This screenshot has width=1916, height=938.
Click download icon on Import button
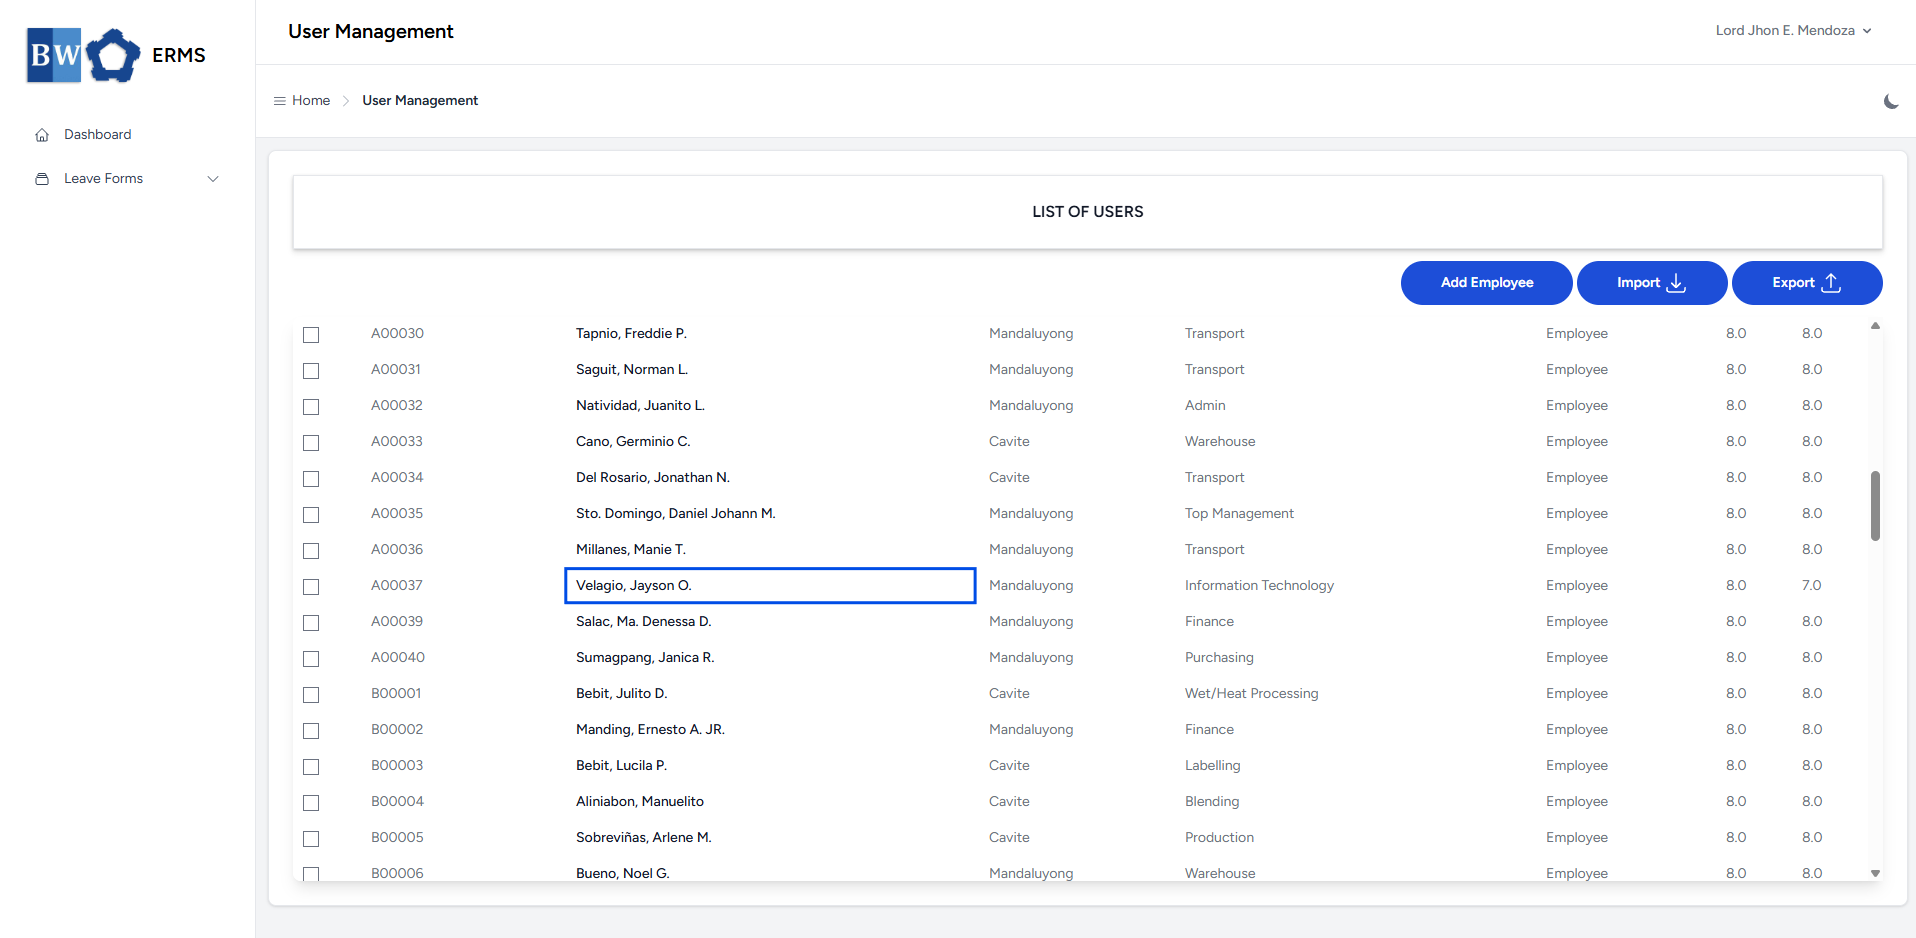pyautogui.click(x=1677, y=283)
